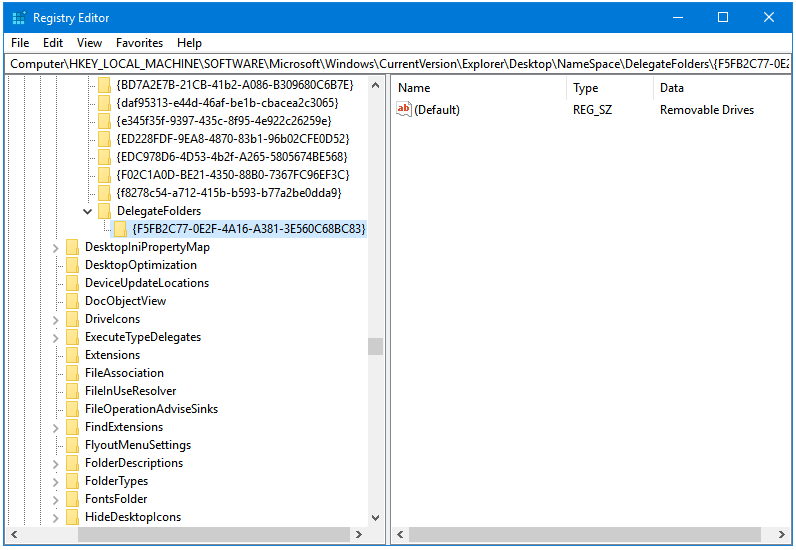Open the File menu
The width and height of the screenshot is (796, 550).
click(20, 43)
